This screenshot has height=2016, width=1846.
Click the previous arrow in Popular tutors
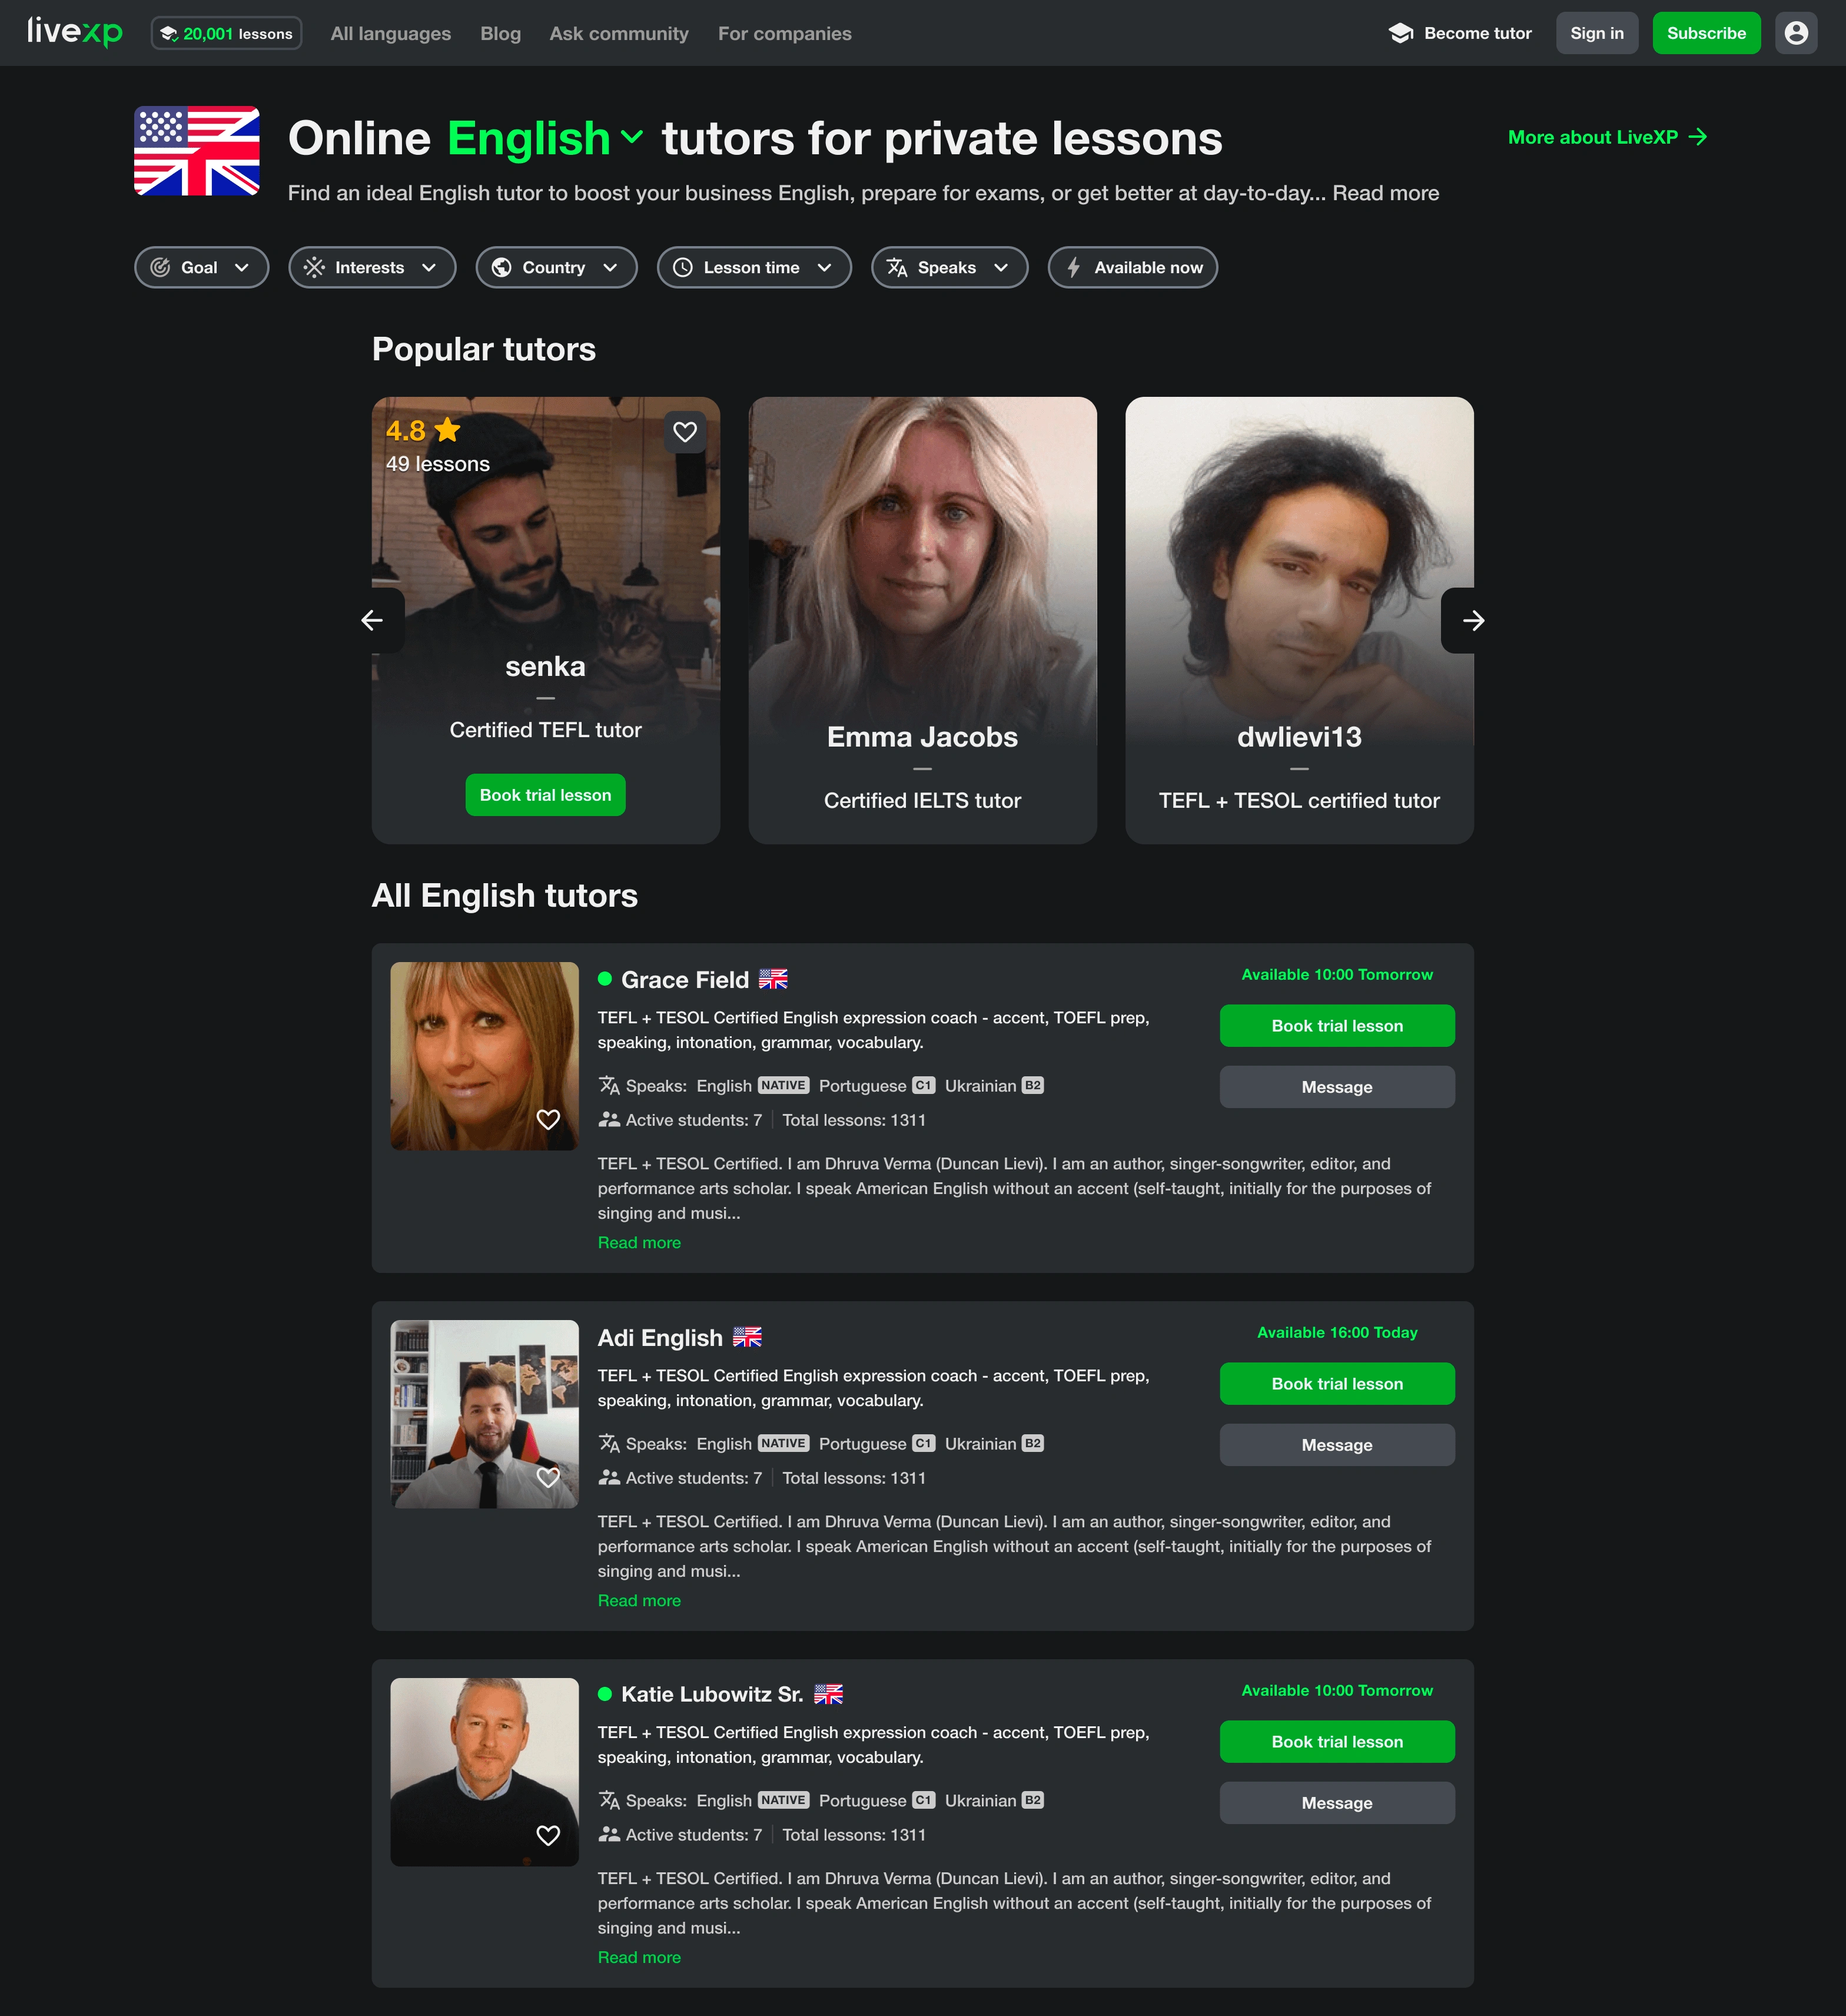pos(372,620)
